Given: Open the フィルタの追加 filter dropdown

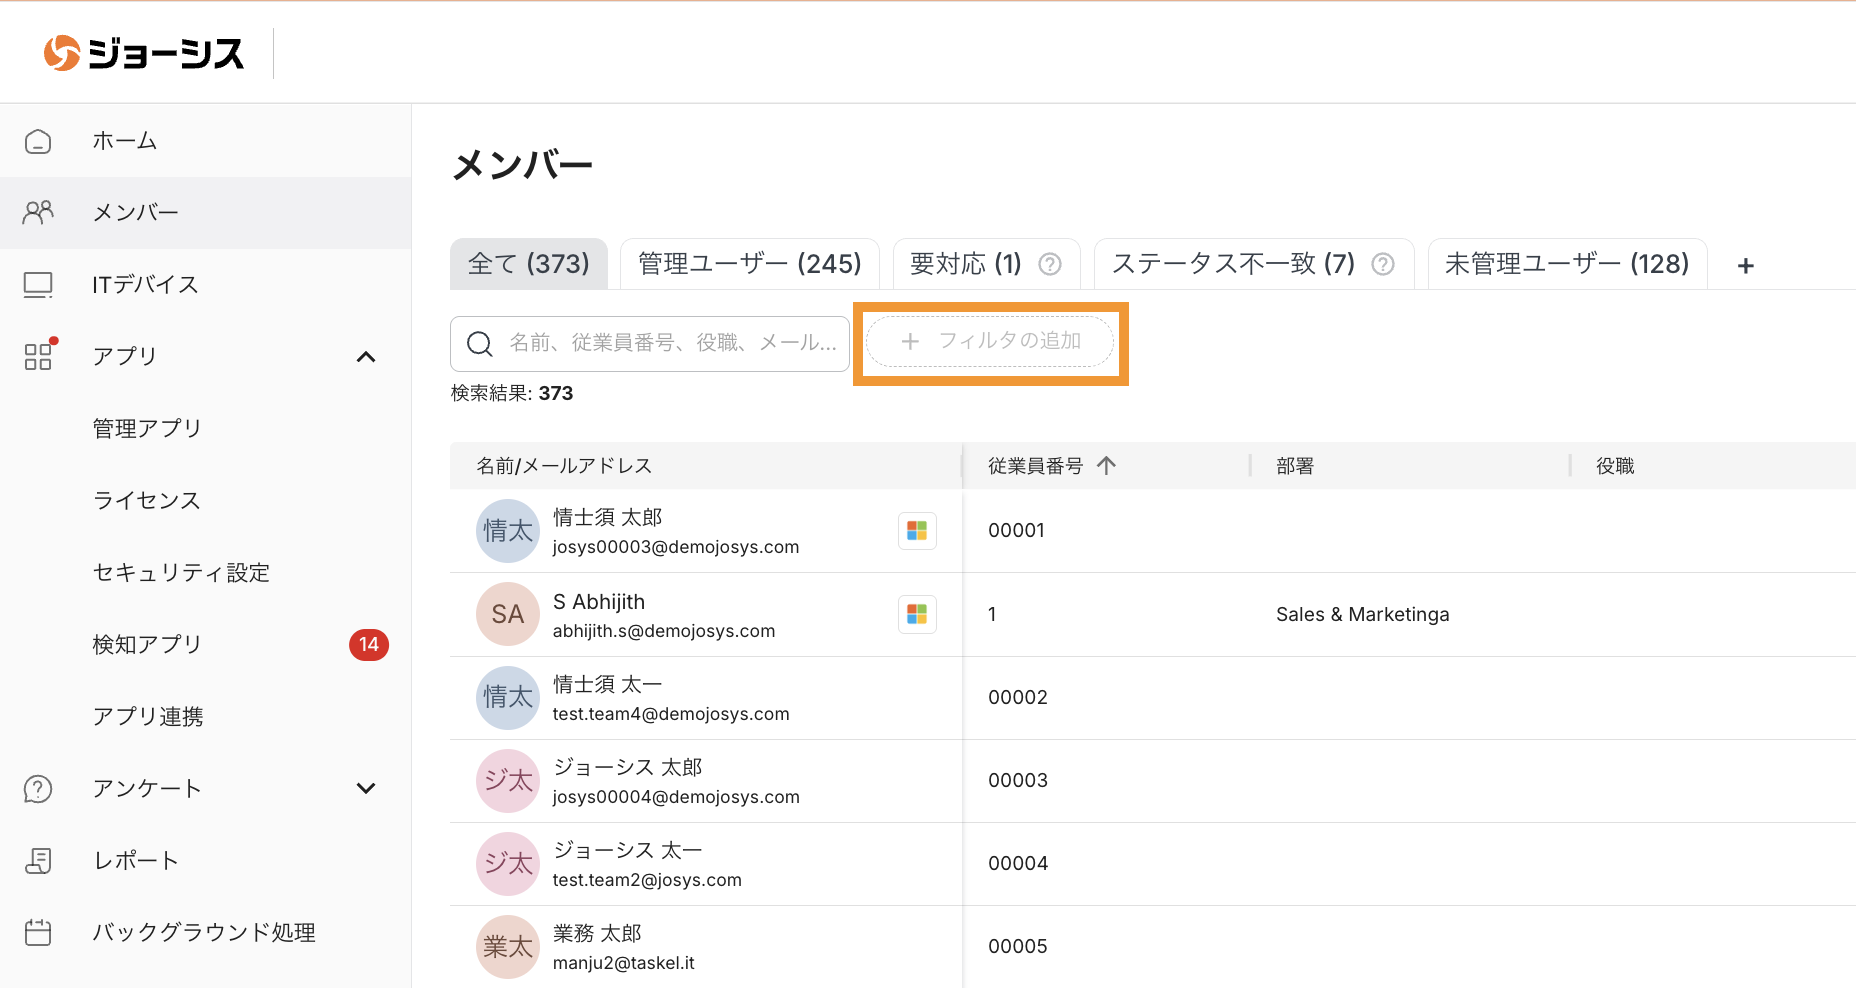Looking at the screenshot, I should coord(990,342).
